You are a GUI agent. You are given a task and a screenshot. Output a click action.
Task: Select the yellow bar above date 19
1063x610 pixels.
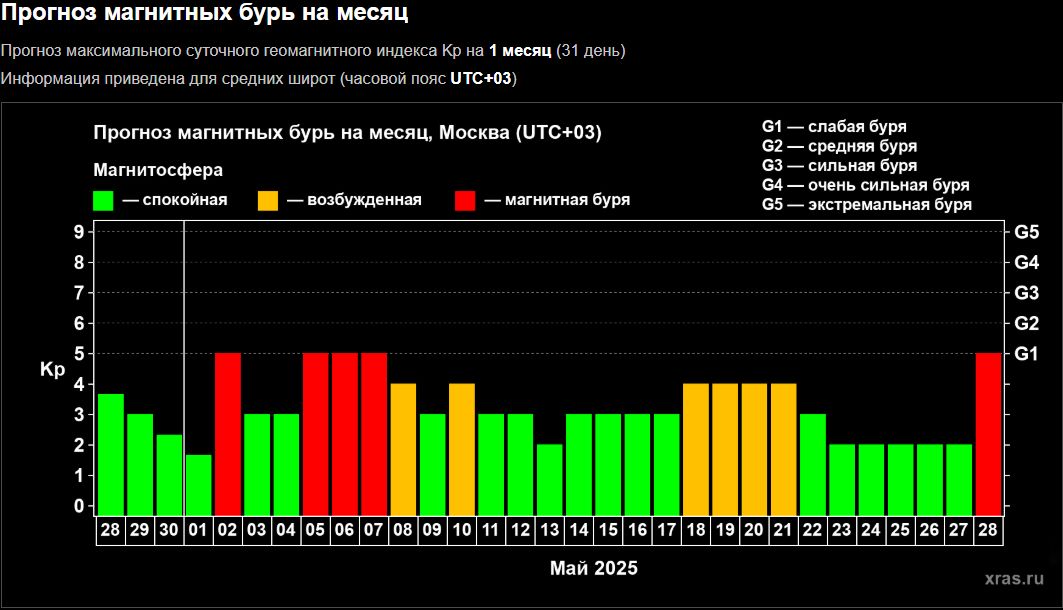[725, 448]
